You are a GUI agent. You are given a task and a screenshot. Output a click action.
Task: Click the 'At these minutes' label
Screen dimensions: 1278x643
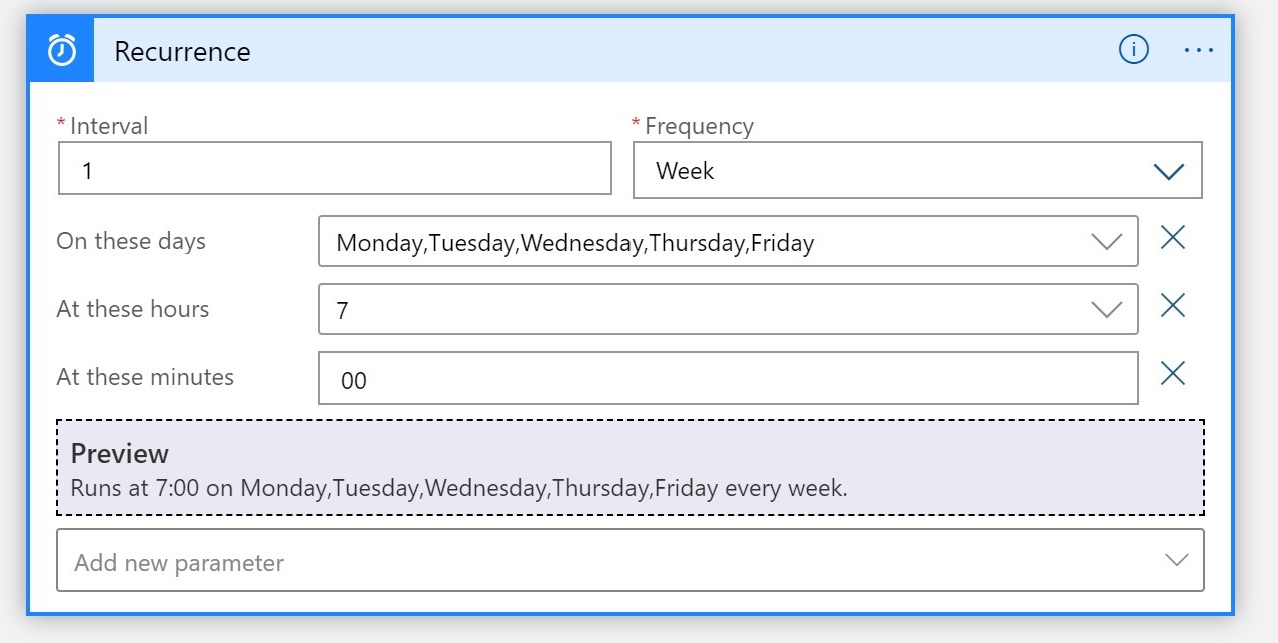point(145,377)
